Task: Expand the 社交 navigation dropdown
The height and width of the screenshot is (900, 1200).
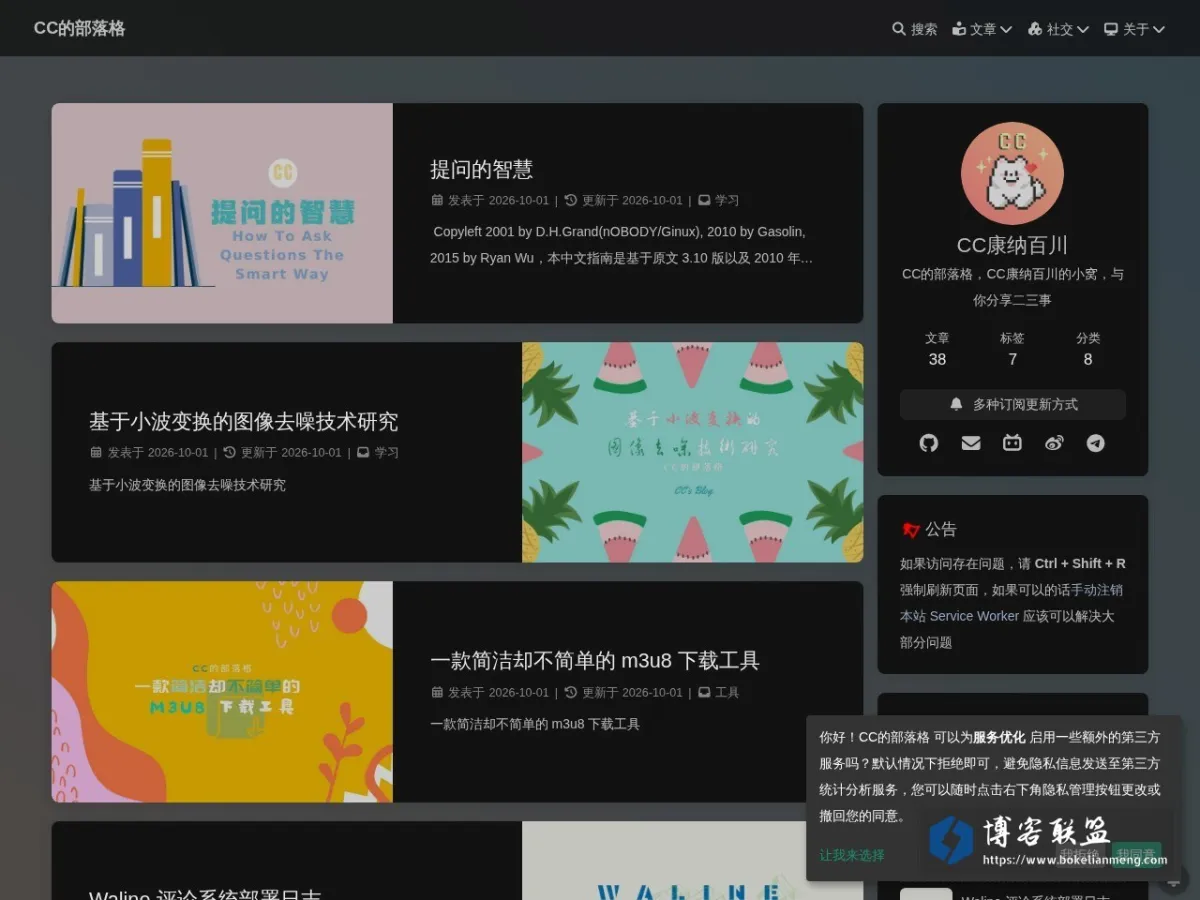Action: (x=1058, y=29)
